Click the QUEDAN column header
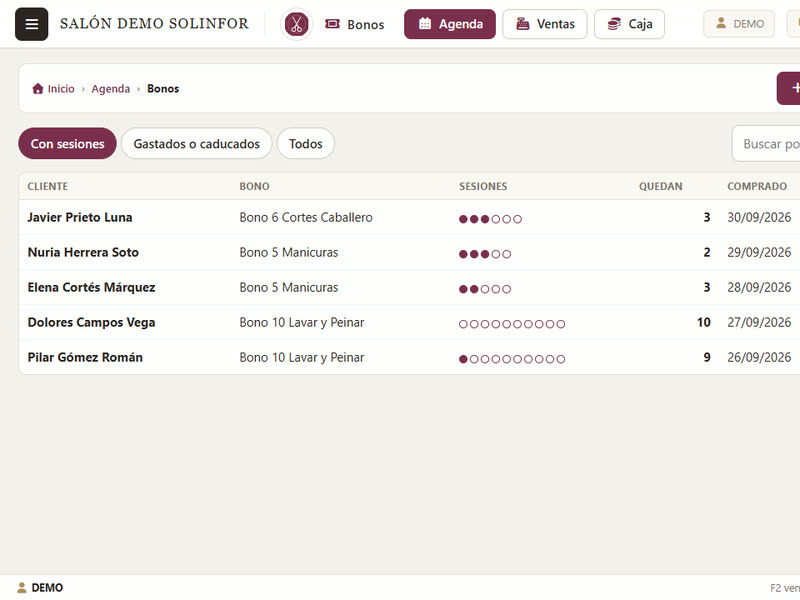The height and width of the screenshot is (600, 800). pos(661,186)
